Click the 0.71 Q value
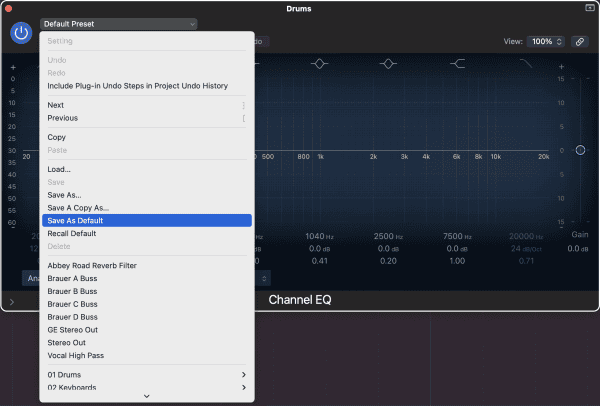 click(526, 261)
